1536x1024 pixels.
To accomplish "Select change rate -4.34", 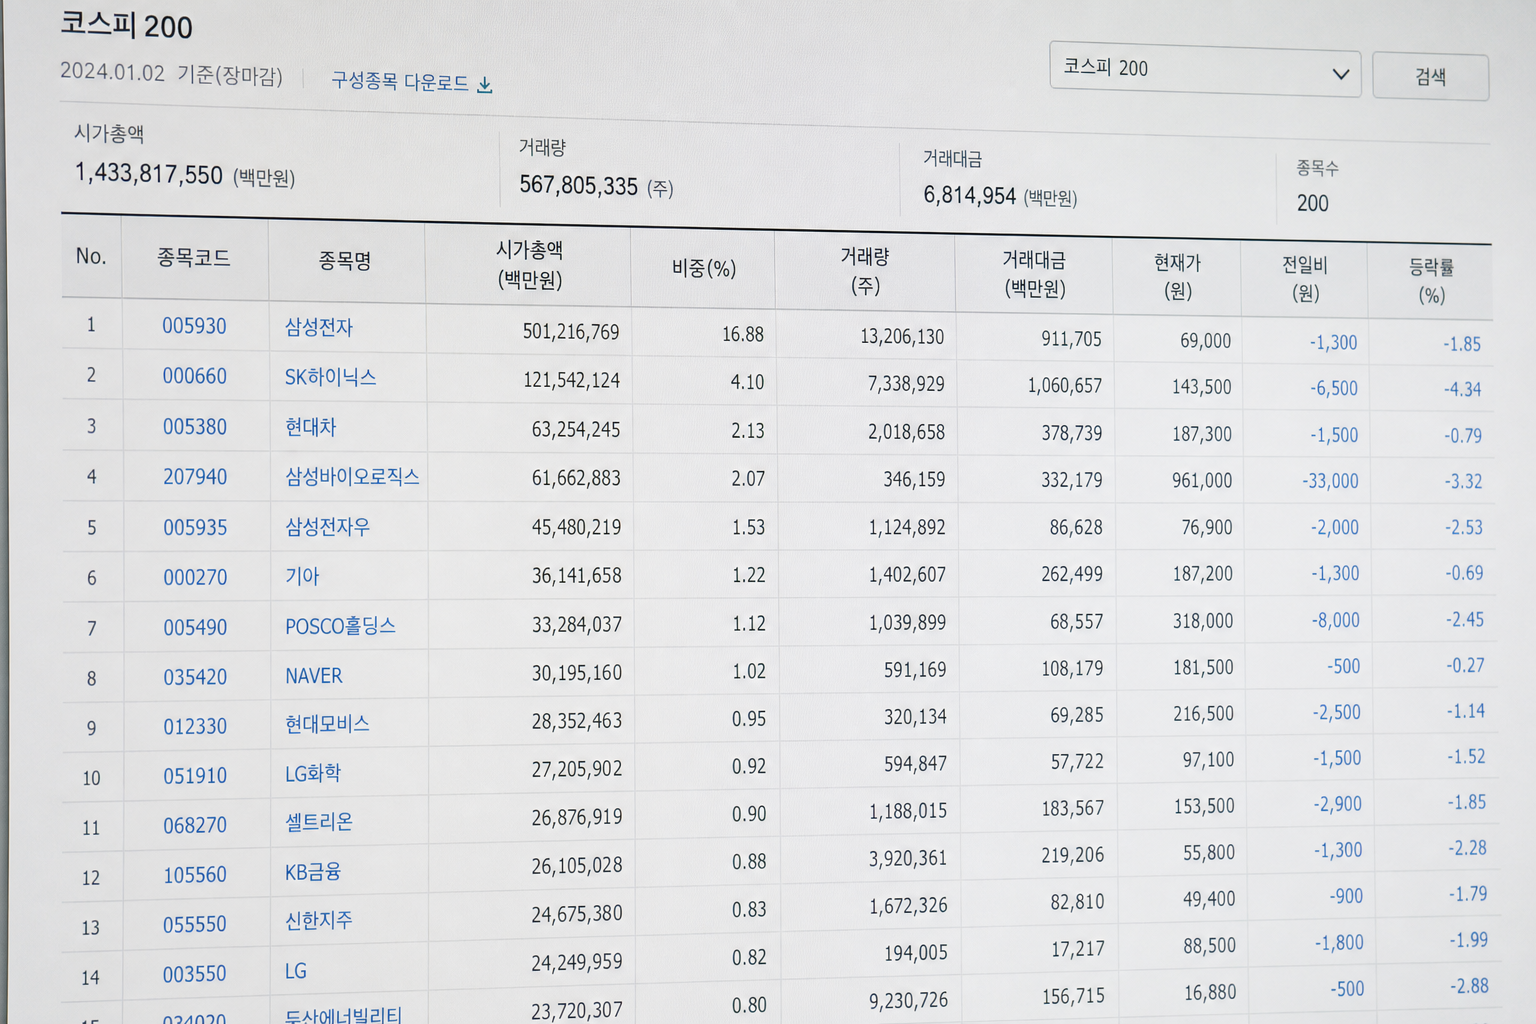I will 1463,389.
